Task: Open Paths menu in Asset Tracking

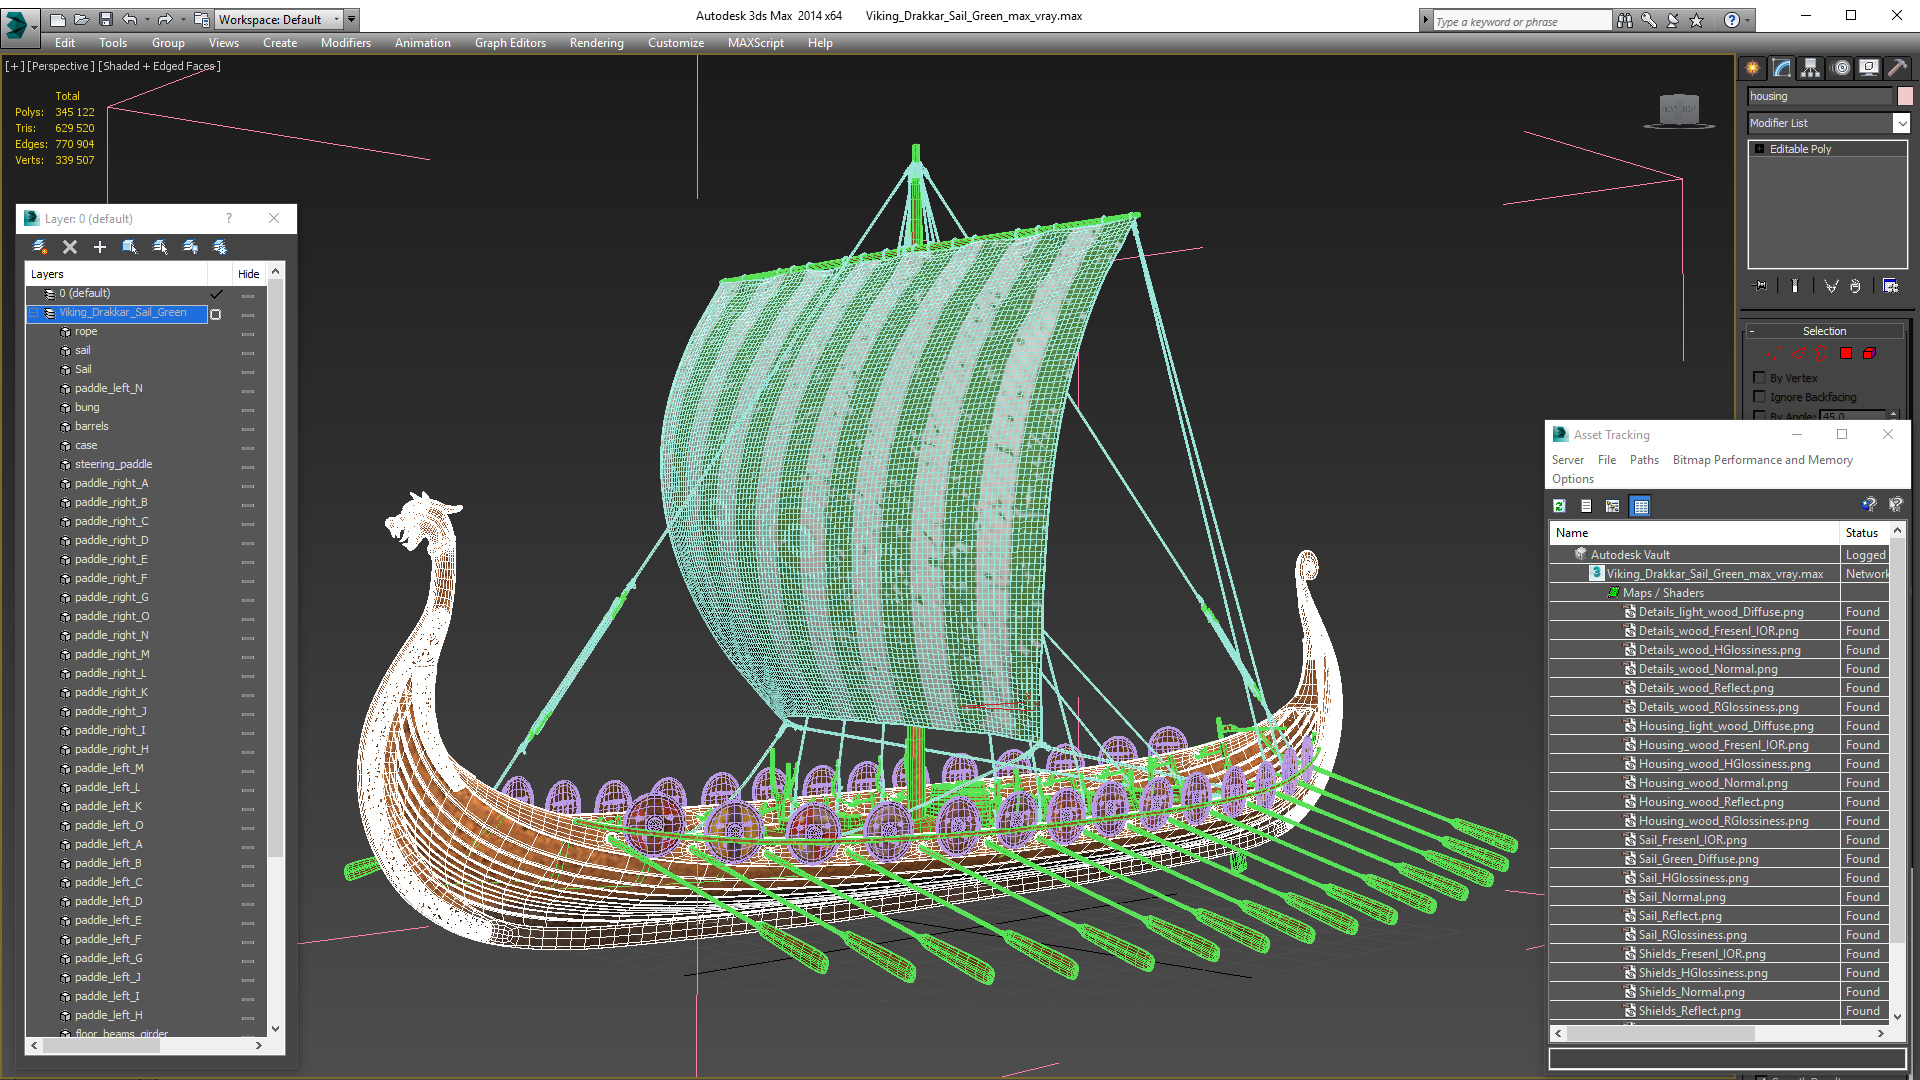Action: click(1644, 460)
